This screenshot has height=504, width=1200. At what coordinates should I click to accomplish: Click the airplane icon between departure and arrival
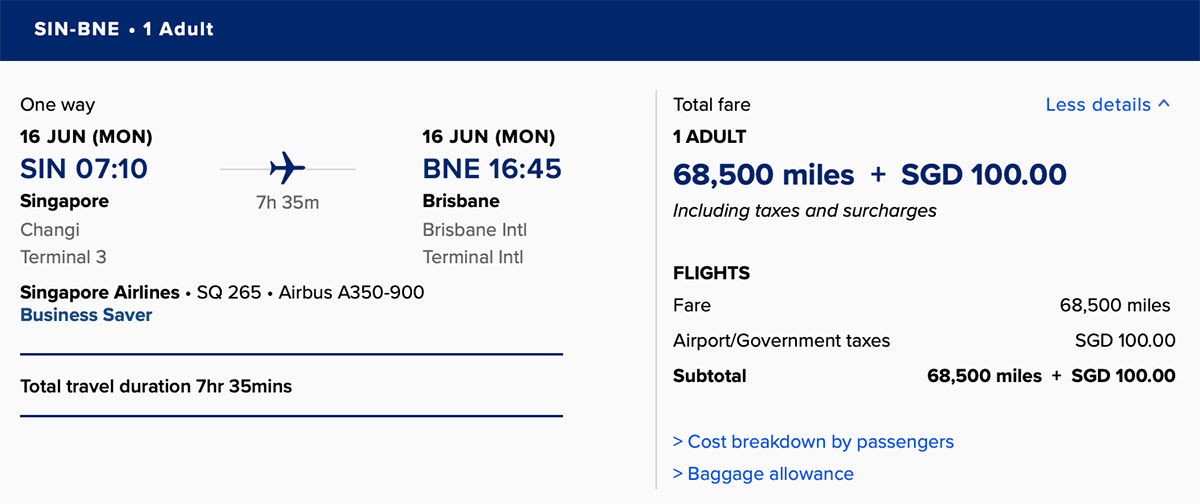(x=287, y=167)
